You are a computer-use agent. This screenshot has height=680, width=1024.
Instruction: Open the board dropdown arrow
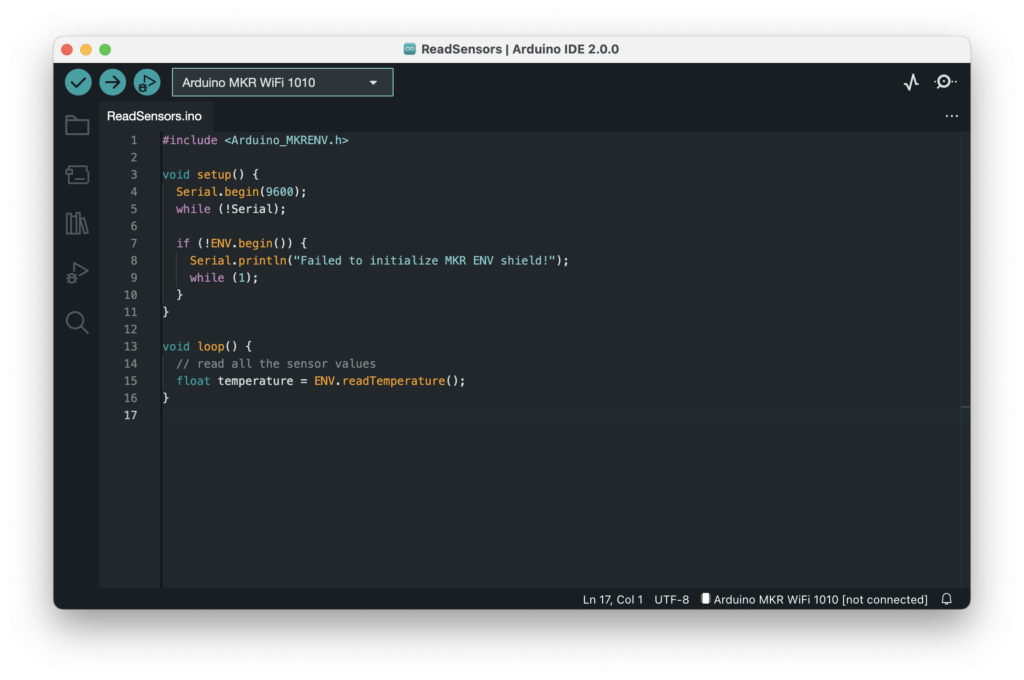tap(375, 82)
